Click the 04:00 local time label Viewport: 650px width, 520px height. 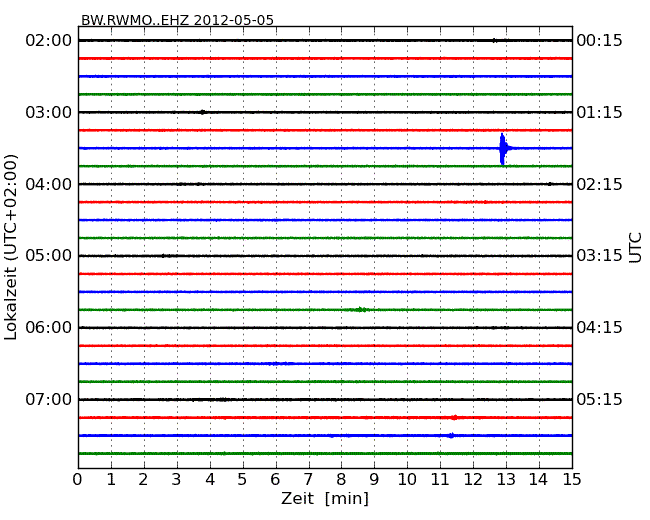pos(49,184)
